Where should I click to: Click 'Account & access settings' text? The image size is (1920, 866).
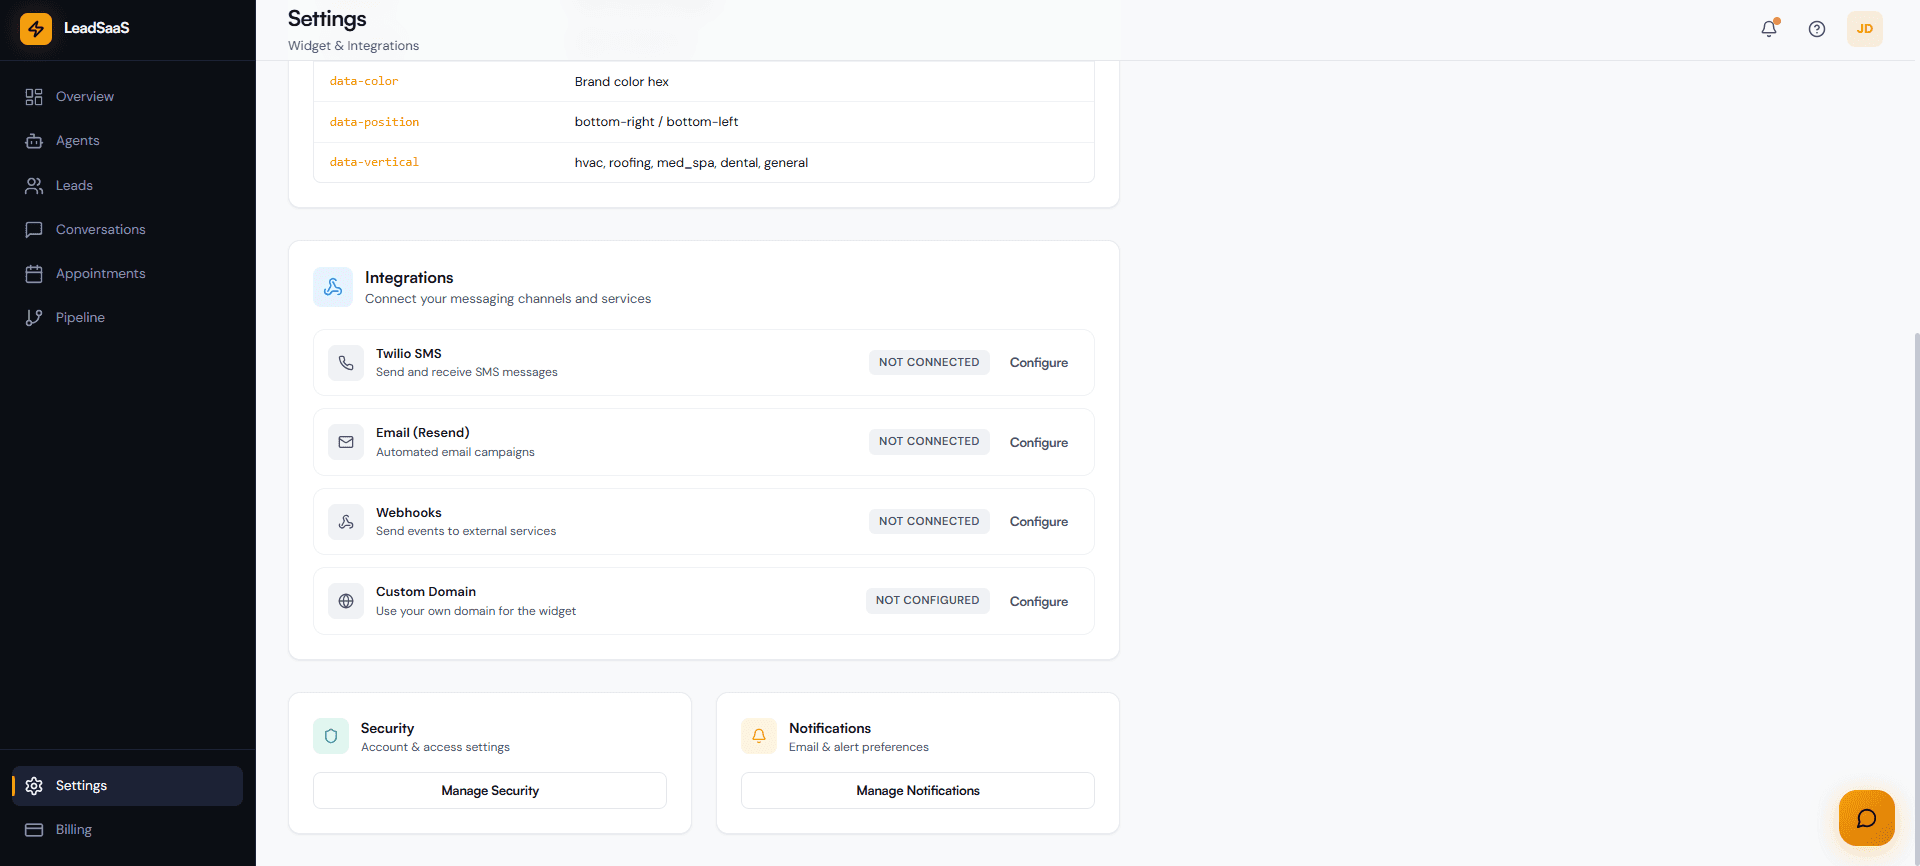click(435, 747)
